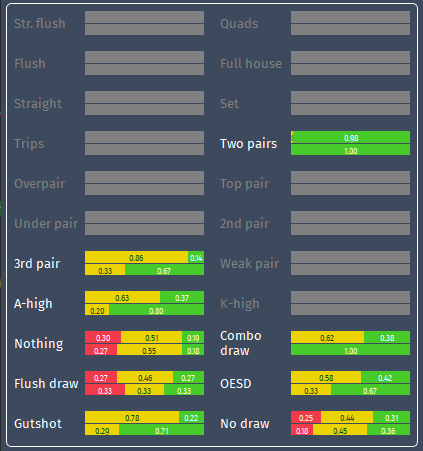Select the OESD draw category

coord(236,383)
